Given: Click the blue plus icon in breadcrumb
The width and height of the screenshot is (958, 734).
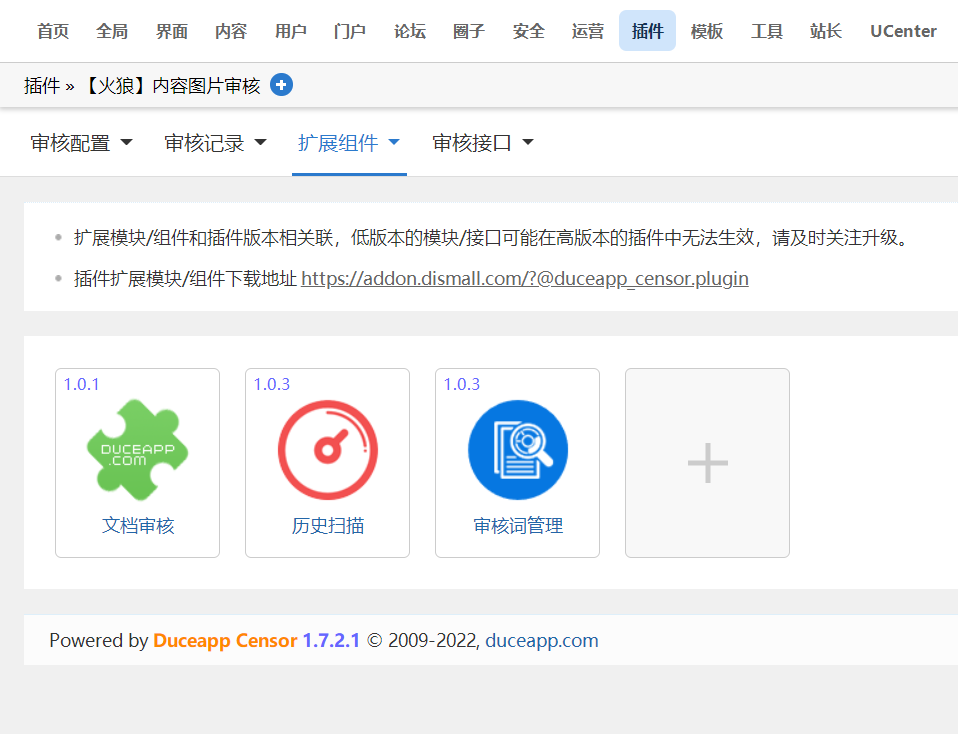Looking at the screenshot, I should click(x=281, y=85).
